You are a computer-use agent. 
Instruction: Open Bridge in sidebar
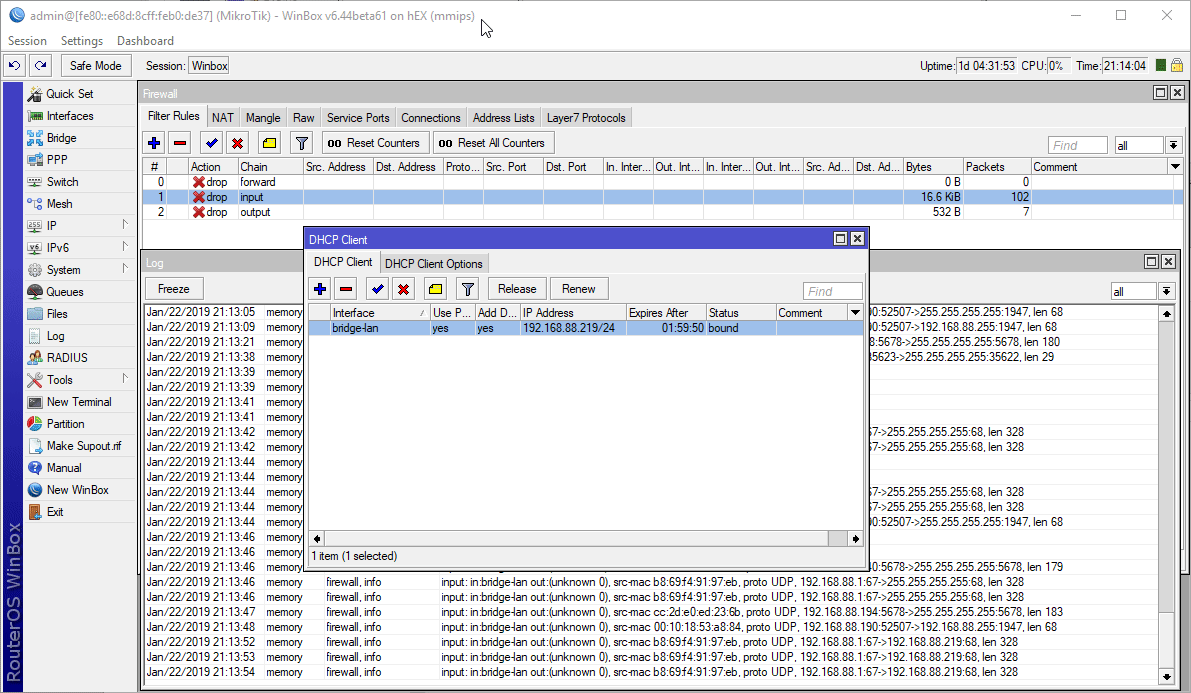(x=61, y=138)
